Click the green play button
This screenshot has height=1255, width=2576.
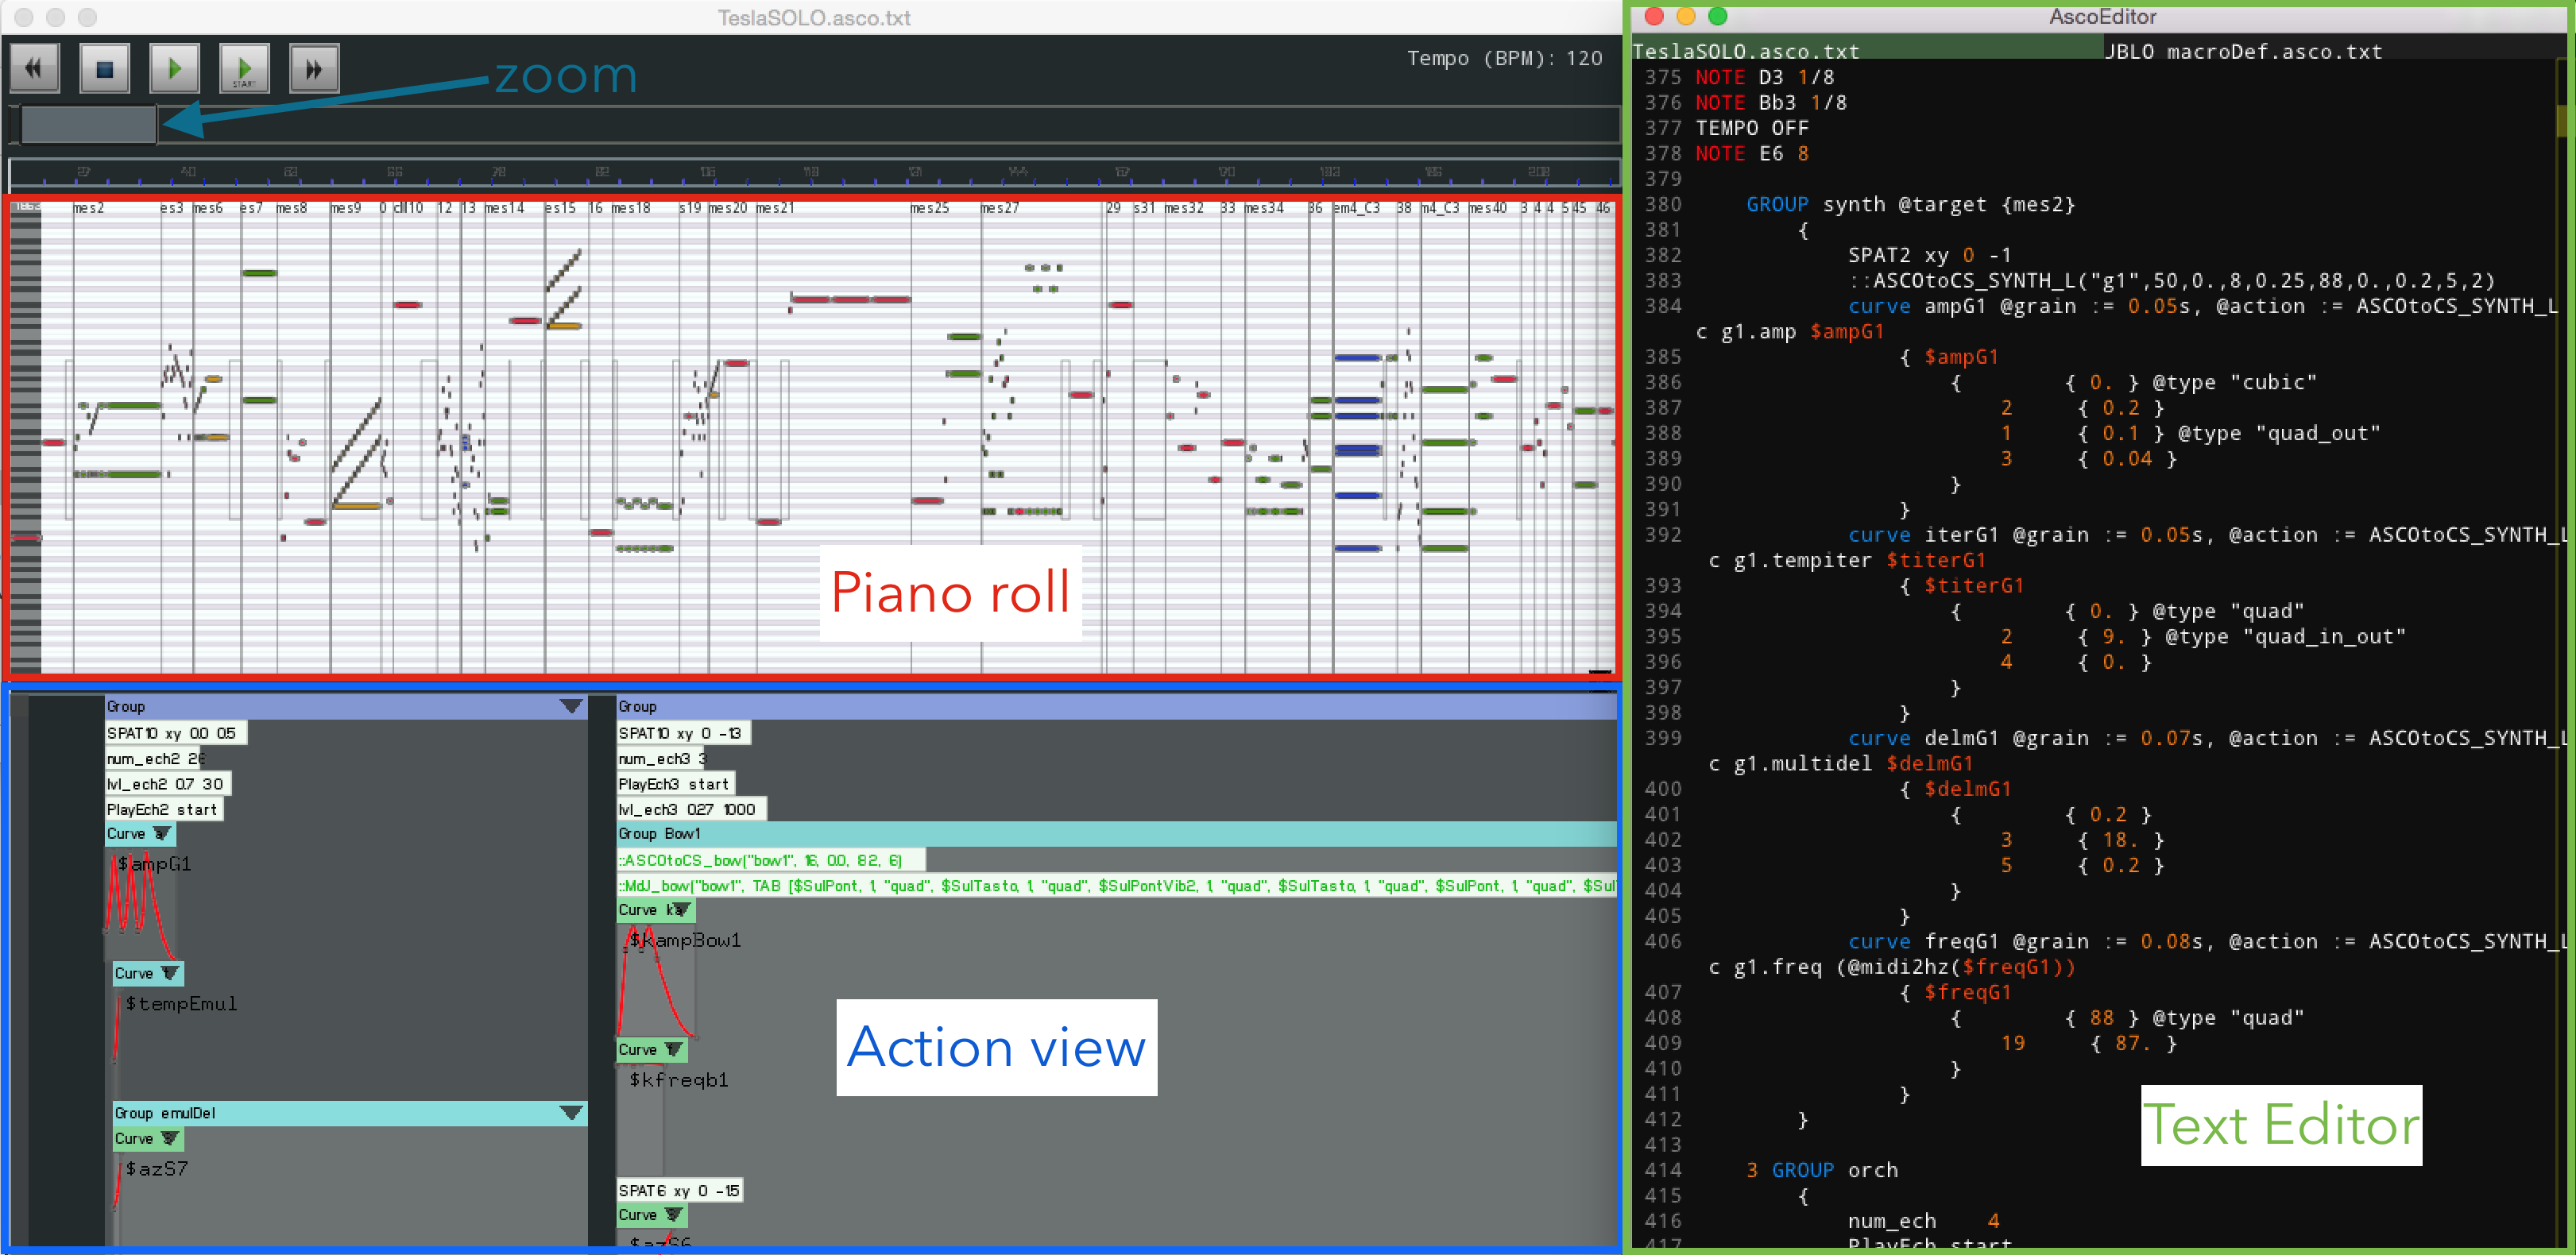point(174,68)
